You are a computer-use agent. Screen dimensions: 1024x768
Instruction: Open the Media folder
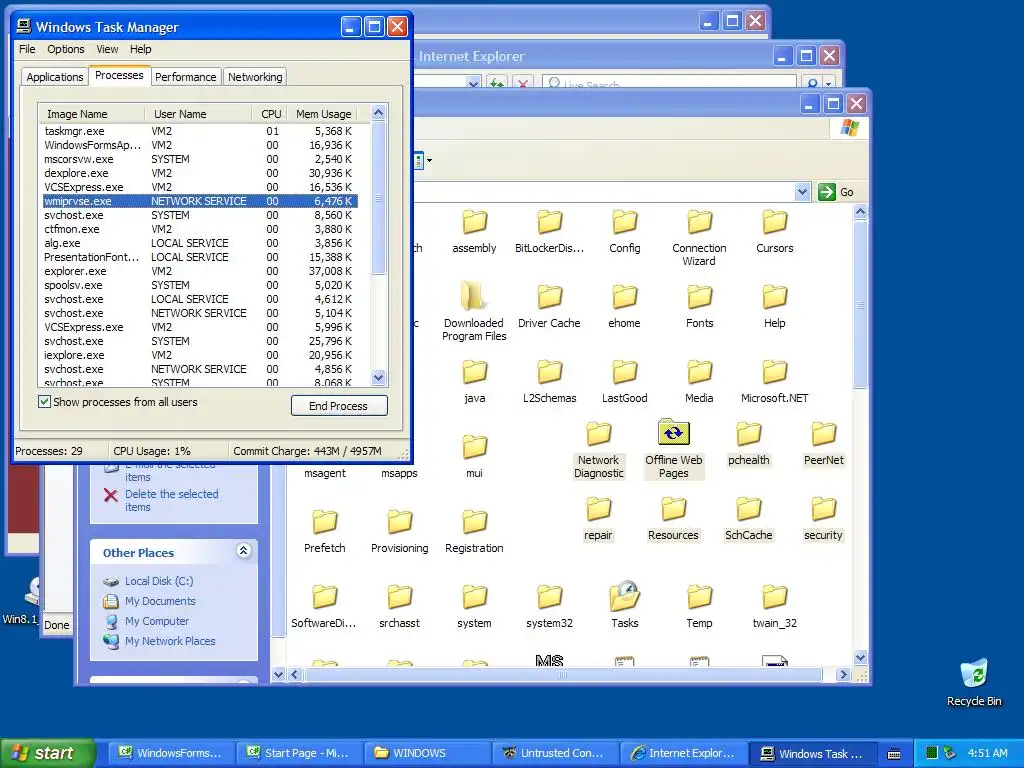[699, 381]
